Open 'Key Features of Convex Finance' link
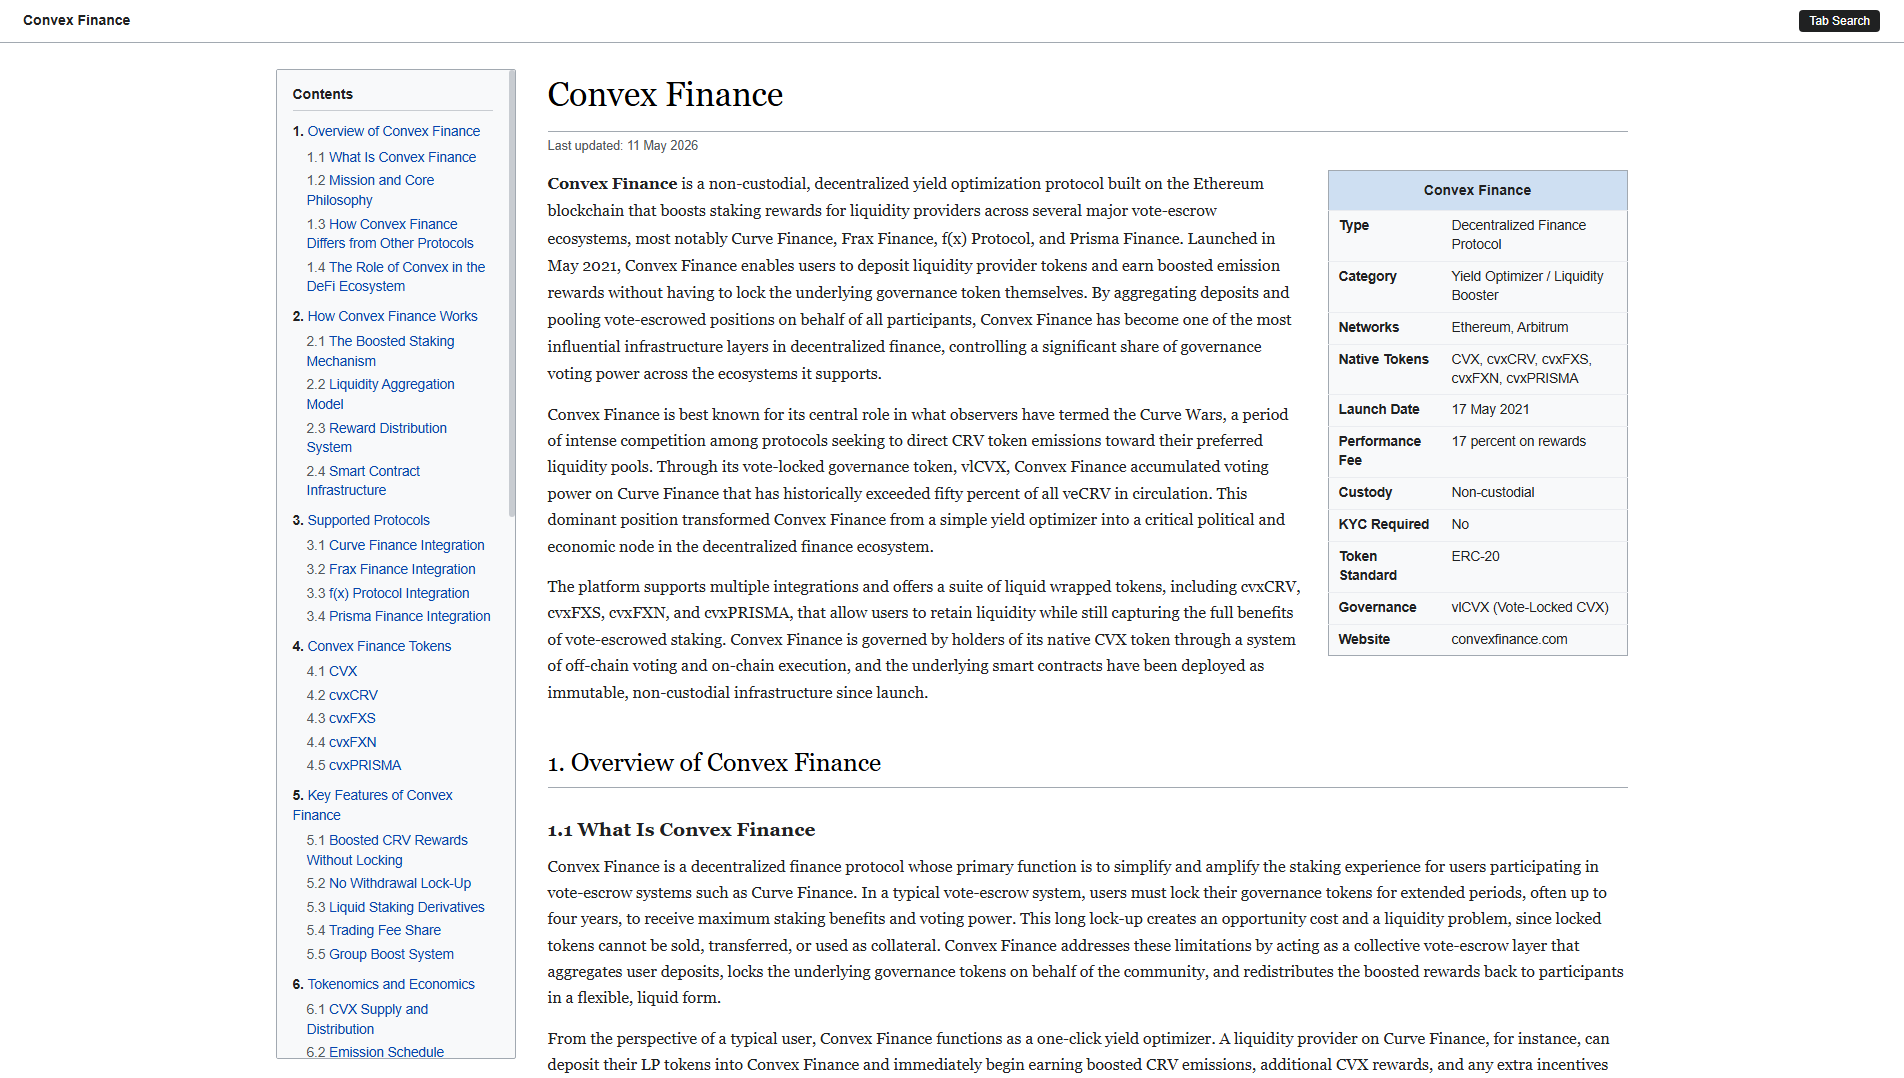This screenshot has width=1904, height=1078. click(372, 805)
